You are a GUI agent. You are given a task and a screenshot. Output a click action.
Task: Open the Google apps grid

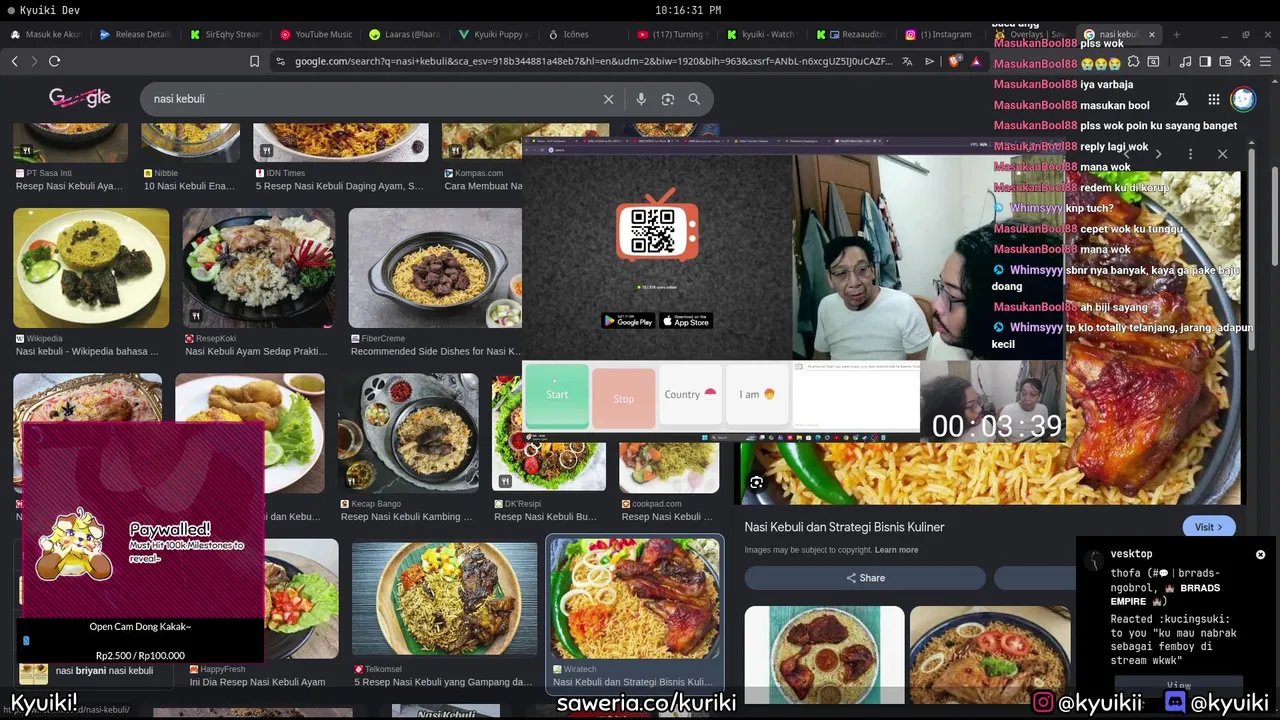point(1213,99)
